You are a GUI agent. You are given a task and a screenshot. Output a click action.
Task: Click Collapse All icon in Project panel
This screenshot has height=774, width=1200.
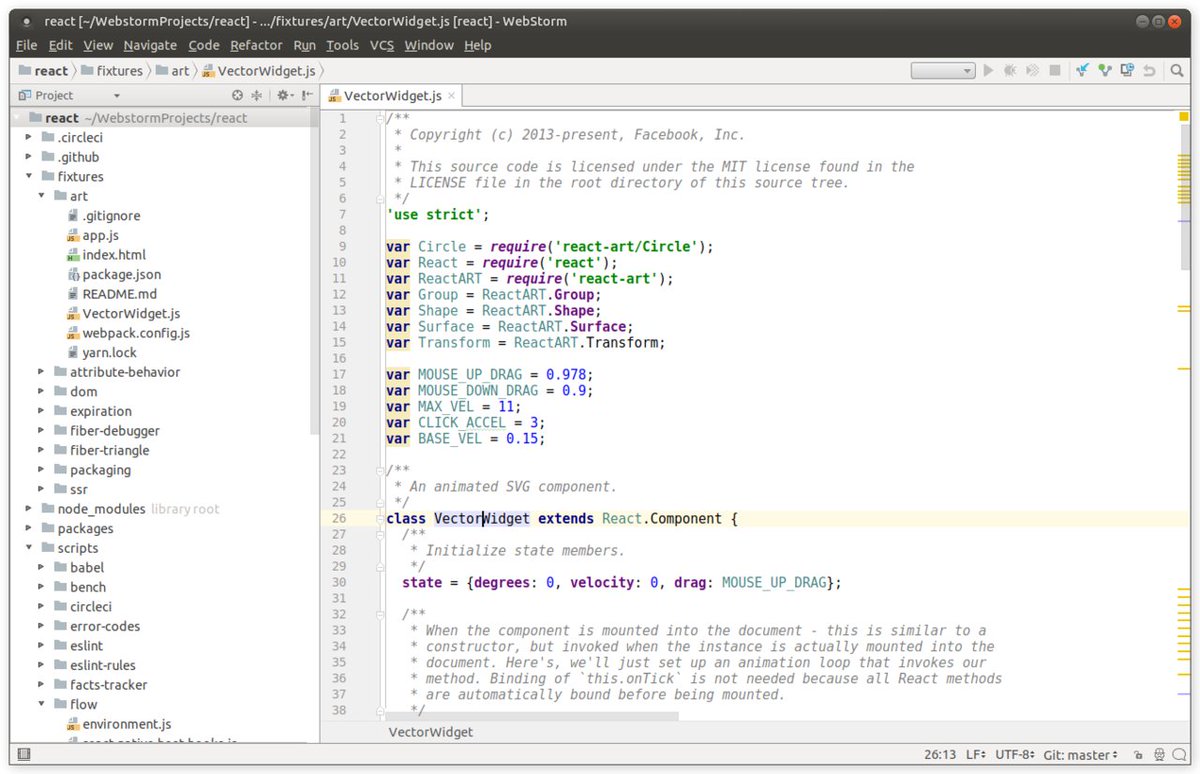[256, 96]
